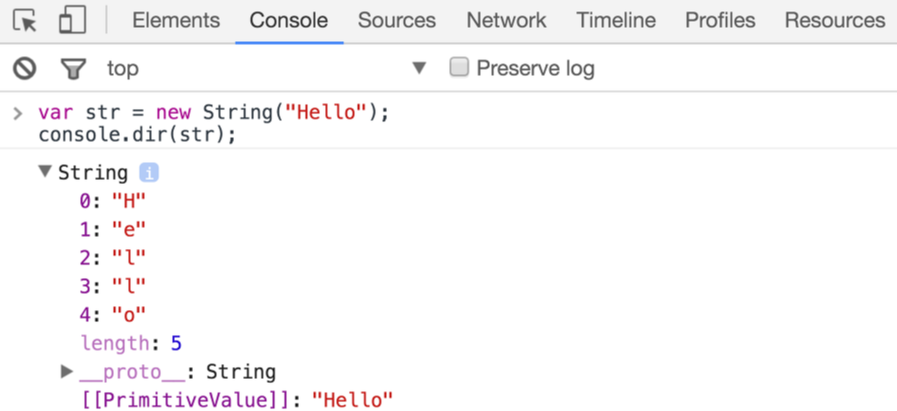
Task: Clear the console with the ban icon
Action: pyautogui.click(x=25, y=69)
